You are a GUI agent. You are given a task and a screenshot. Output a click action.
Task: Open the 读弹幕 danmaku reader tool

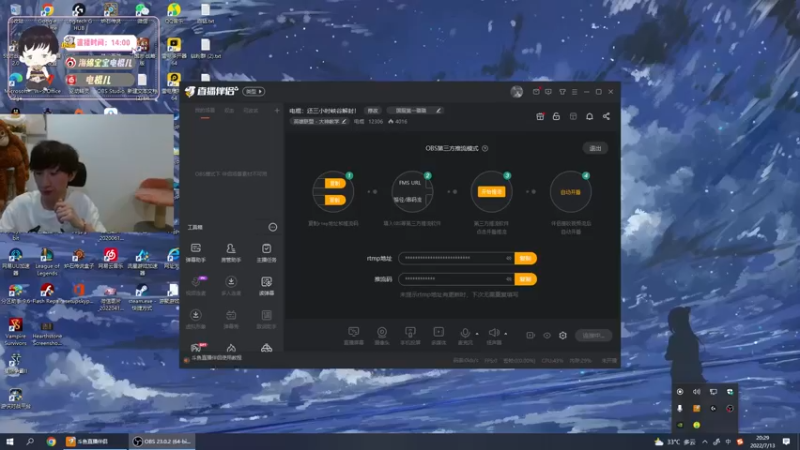[x=266, y=286]
